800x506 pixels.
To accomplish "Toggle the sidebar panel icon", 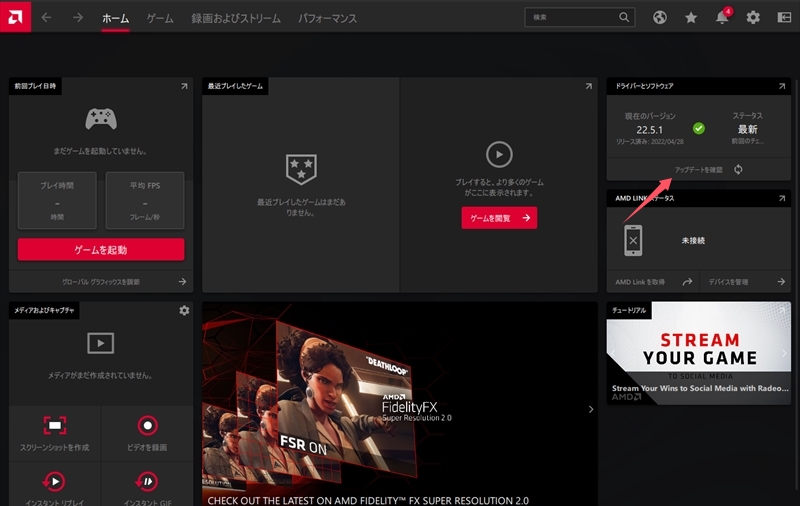I will 784,18.
